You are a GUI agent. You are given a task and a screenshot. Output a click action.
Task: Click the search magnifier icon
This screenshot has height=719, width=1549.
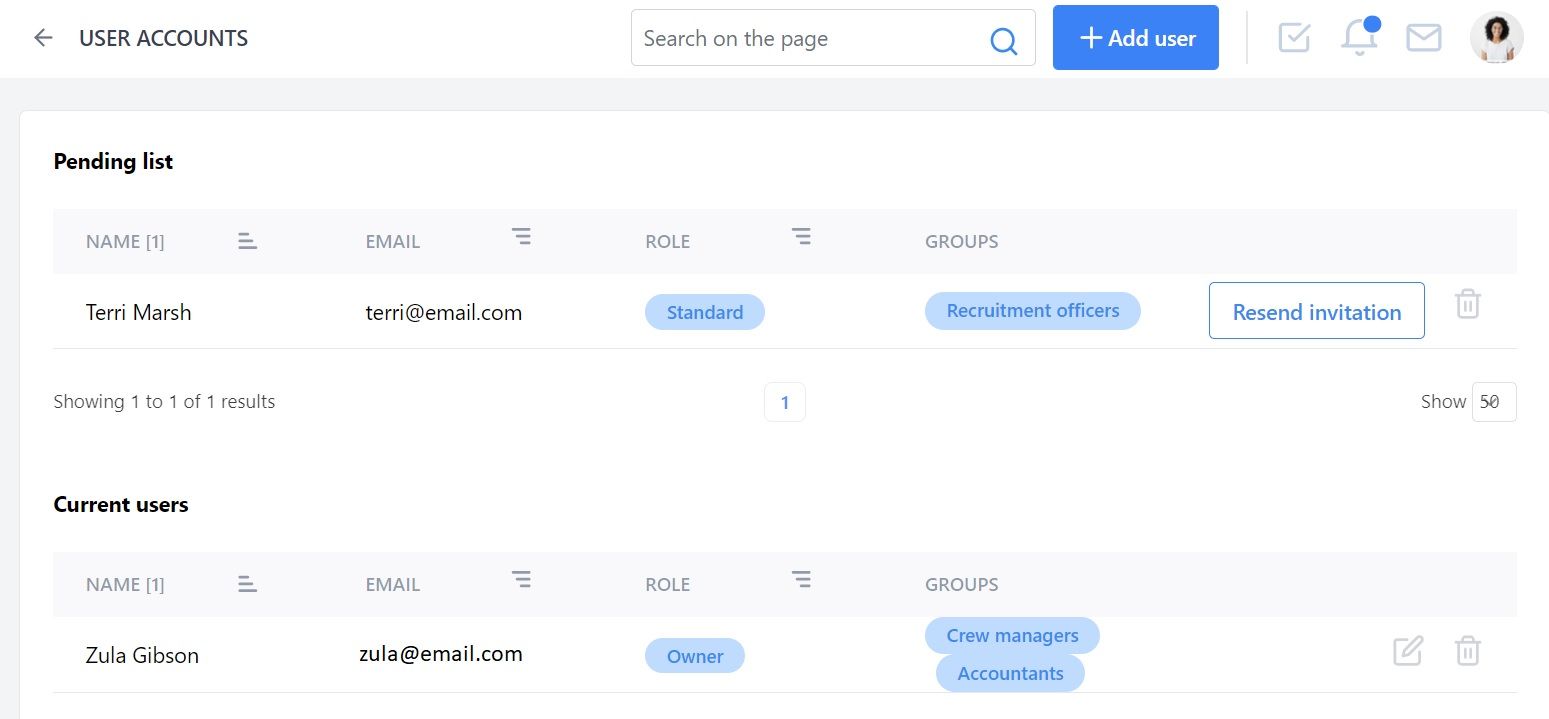click(1003, 40)
